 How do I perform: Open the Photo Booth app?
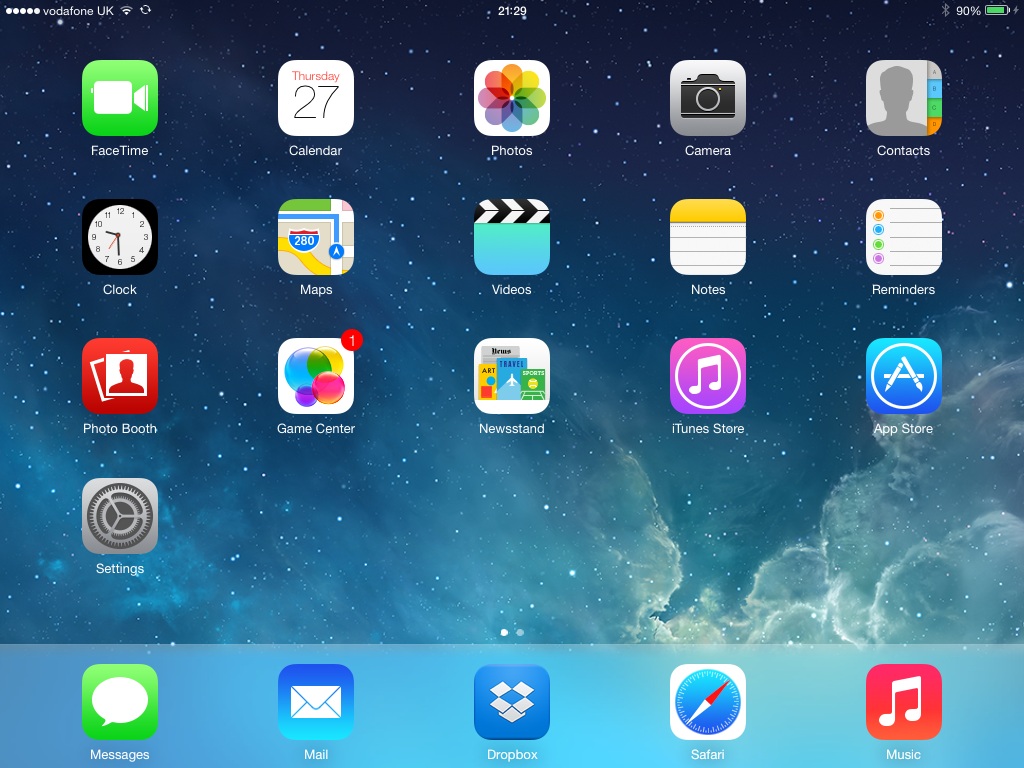(x=120, y=376)
